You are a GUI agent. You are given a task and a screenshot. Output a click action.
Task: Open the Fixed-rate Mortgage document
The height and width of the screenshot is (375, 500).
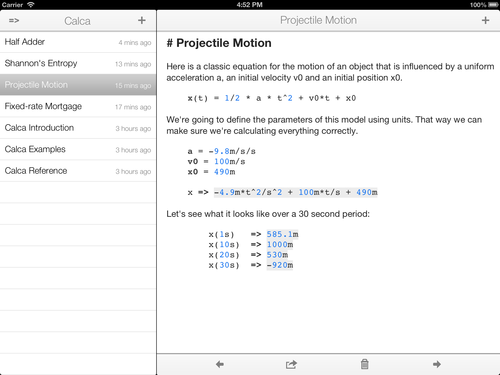tap(78, 106)
